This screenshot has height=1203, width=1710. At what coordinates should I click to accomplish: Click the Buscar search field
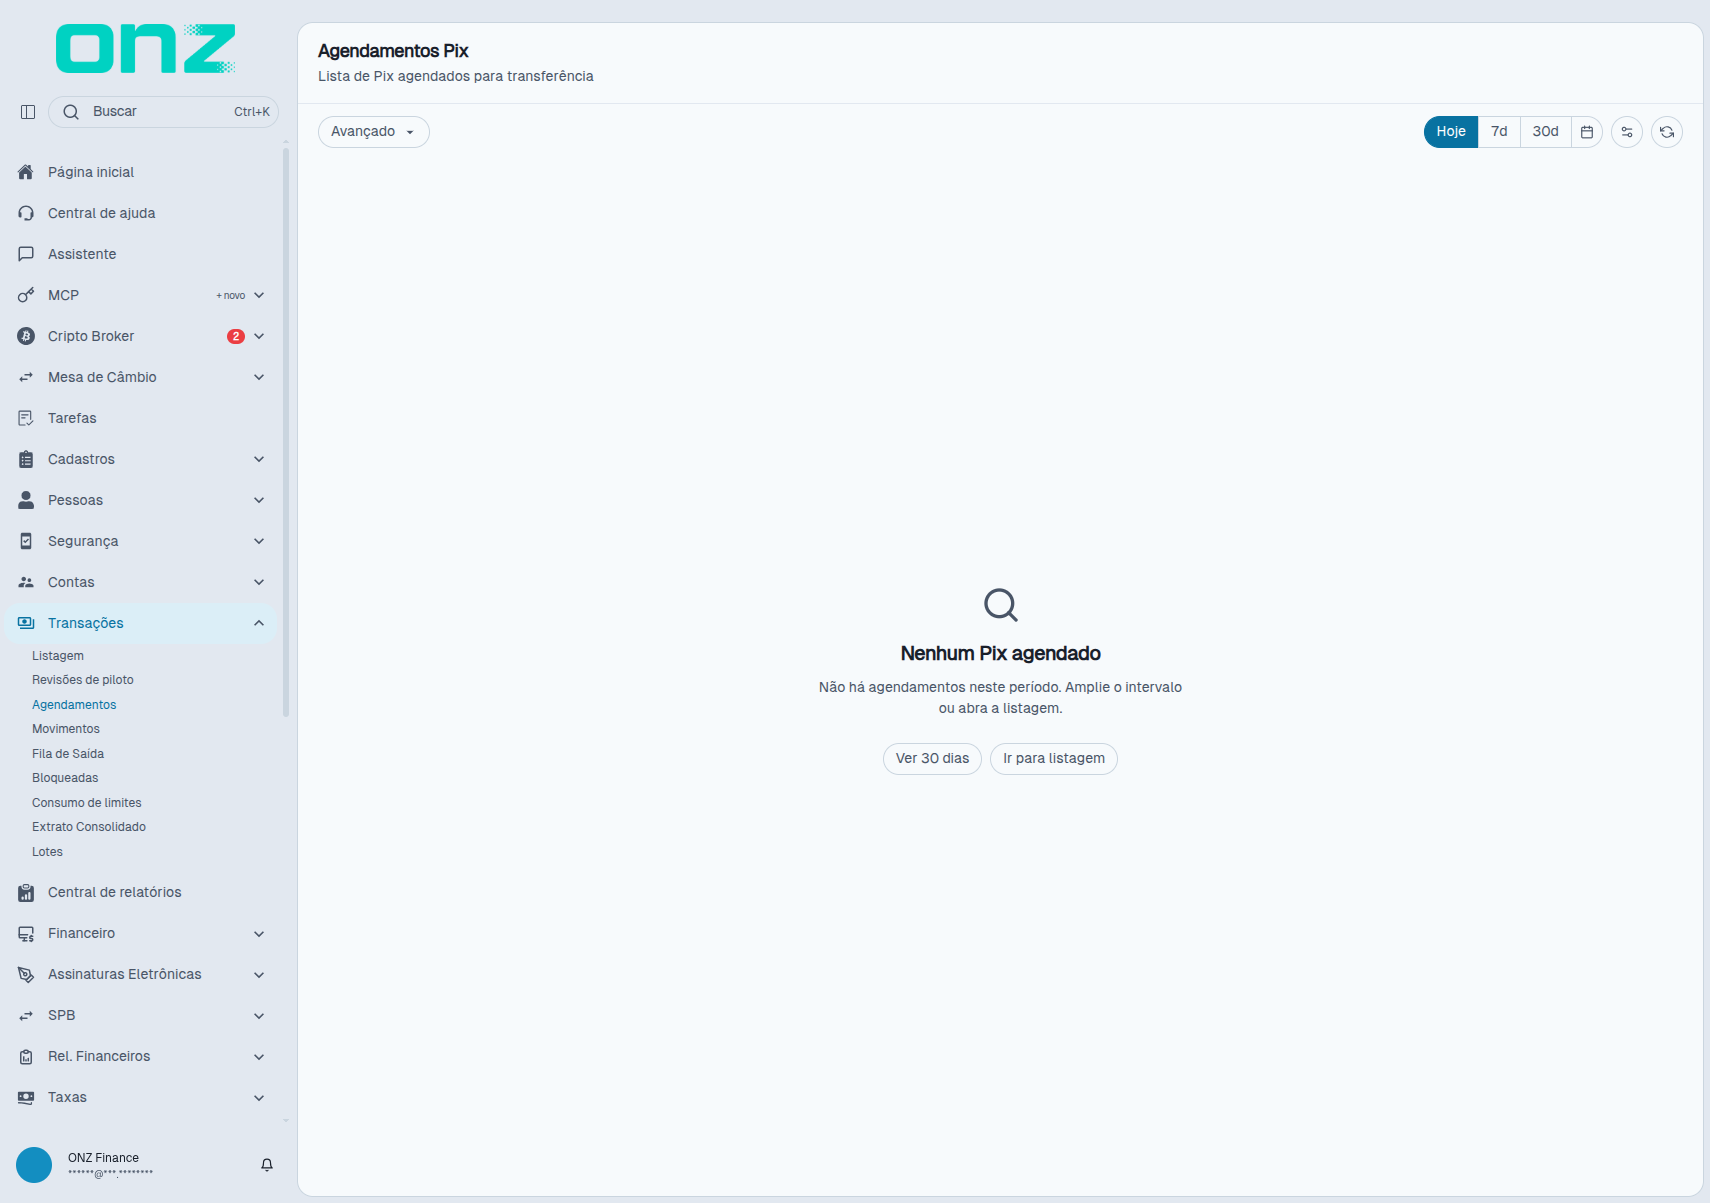click(163, 112)
